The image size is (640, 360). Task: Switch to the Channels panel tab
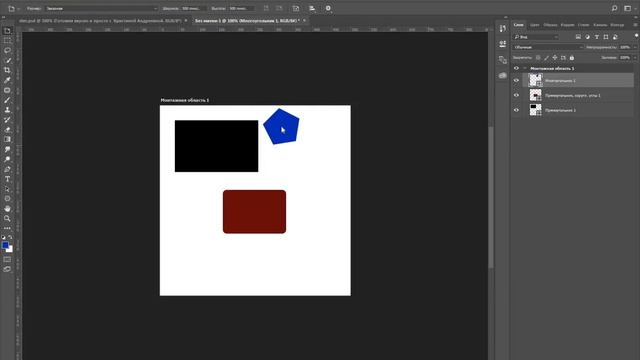point(600,25)
